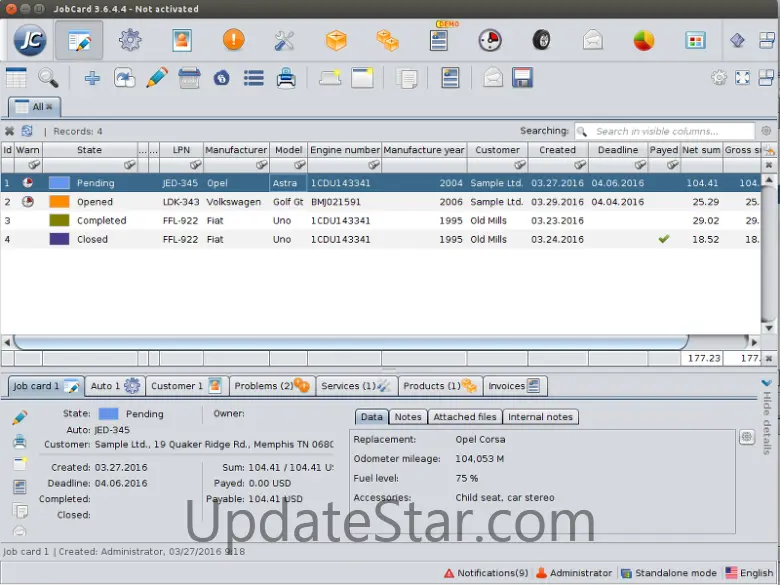This screenshot has height=585, width=780.
Task: Click olive Completed state color swatch
Action: pos(59,220)
